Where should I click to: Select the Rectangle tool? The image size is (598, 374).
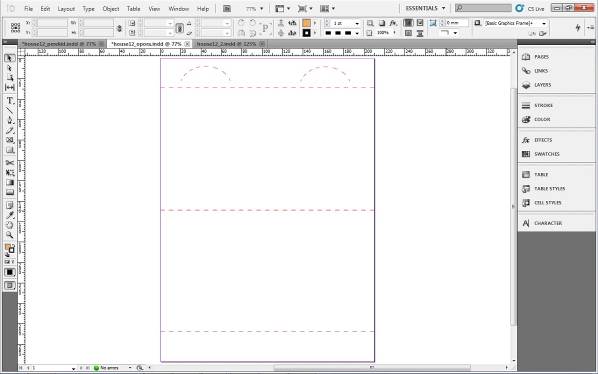(10, 150)
